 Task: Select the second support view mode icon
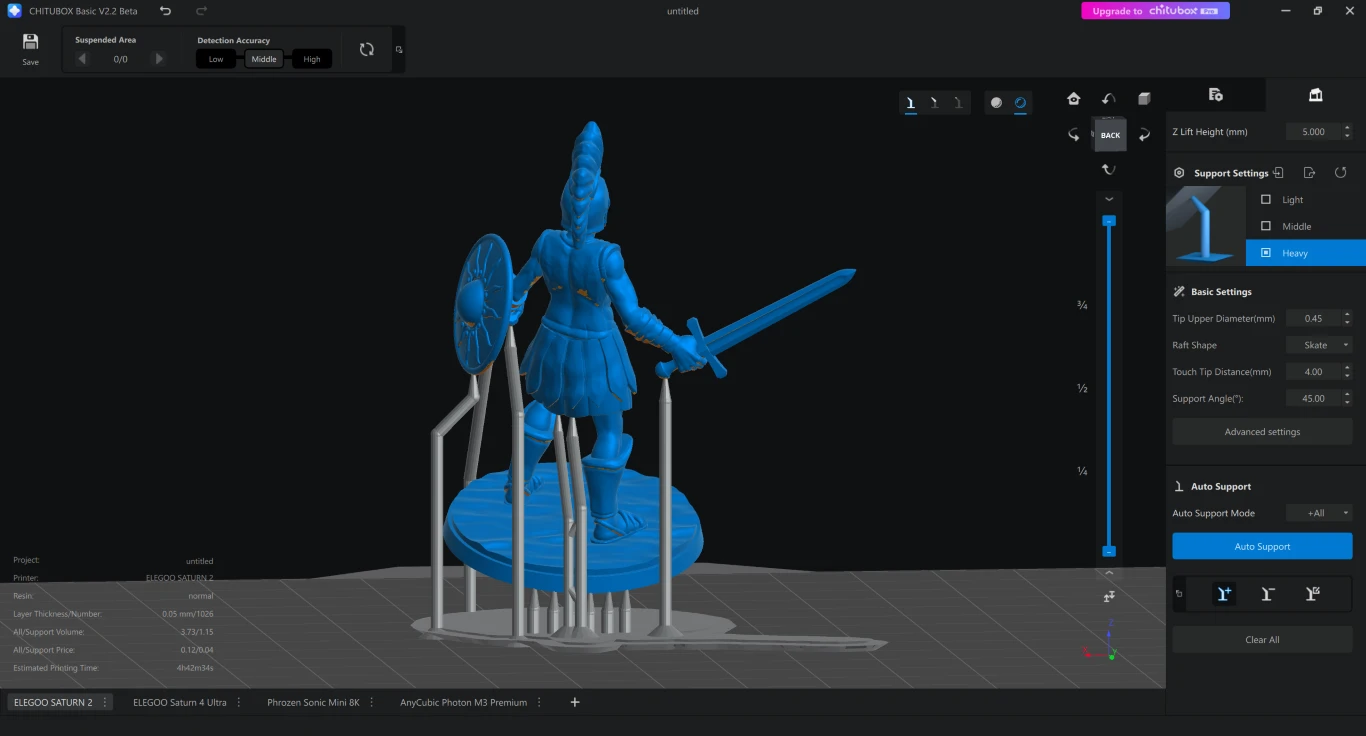(934, 102)
